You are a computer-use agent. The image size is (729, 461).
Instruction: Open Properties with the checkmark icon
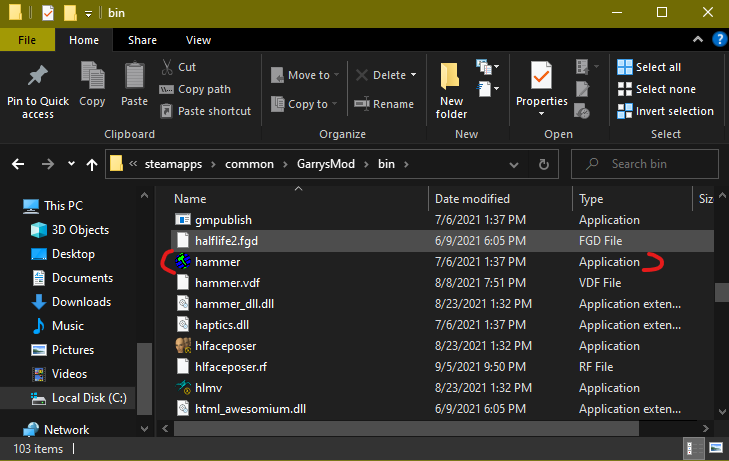coord(541,77)
